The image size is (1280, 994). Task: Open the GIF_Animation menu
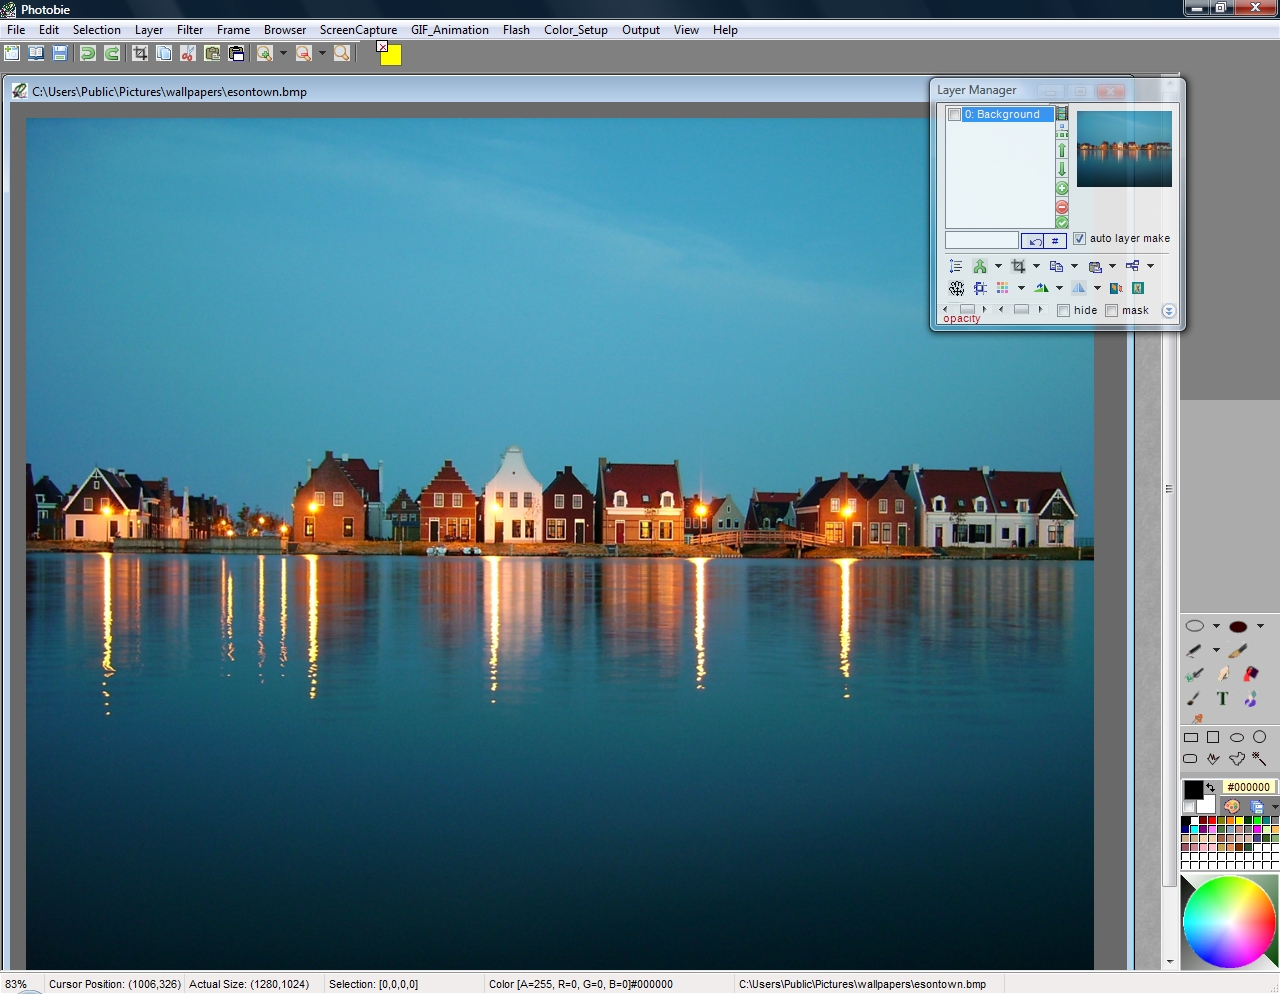449,30
